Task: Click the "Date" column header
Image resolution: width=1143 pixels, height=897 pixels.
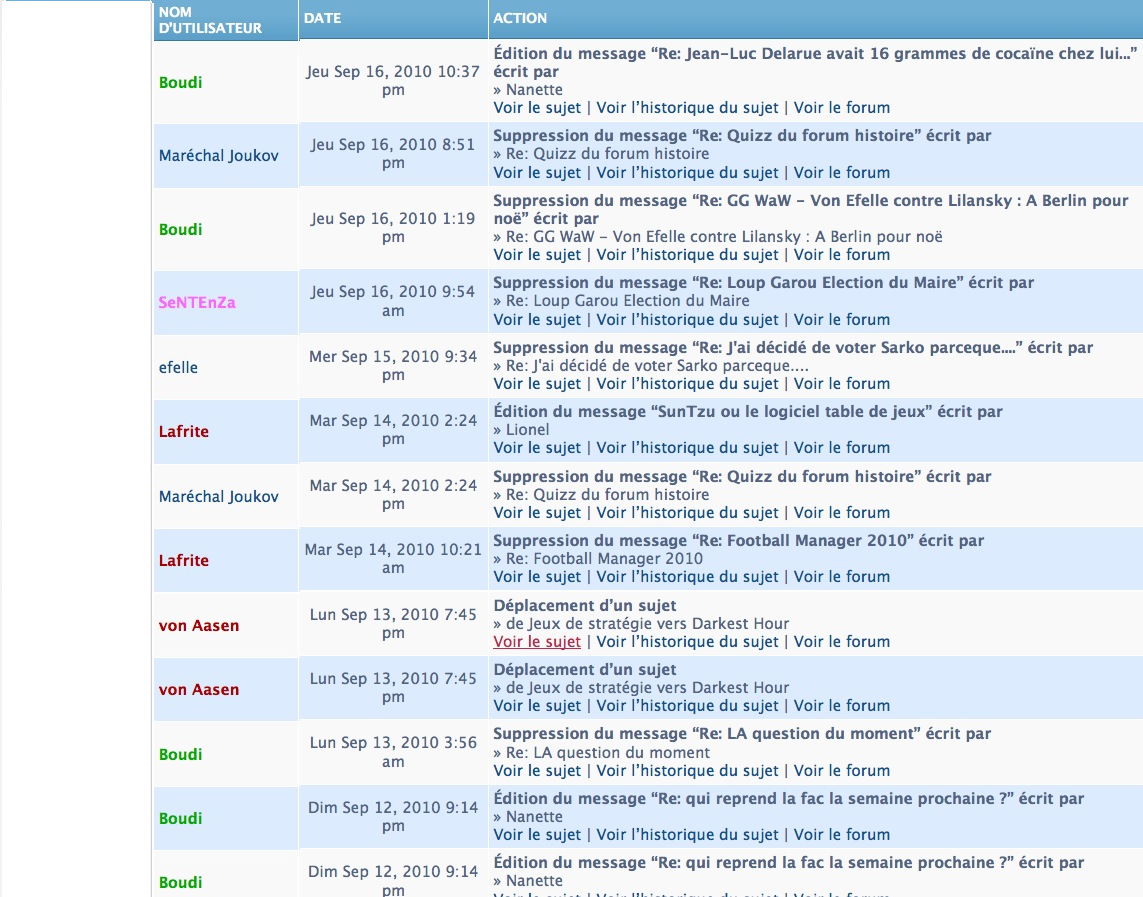Action: pos(323,18)
